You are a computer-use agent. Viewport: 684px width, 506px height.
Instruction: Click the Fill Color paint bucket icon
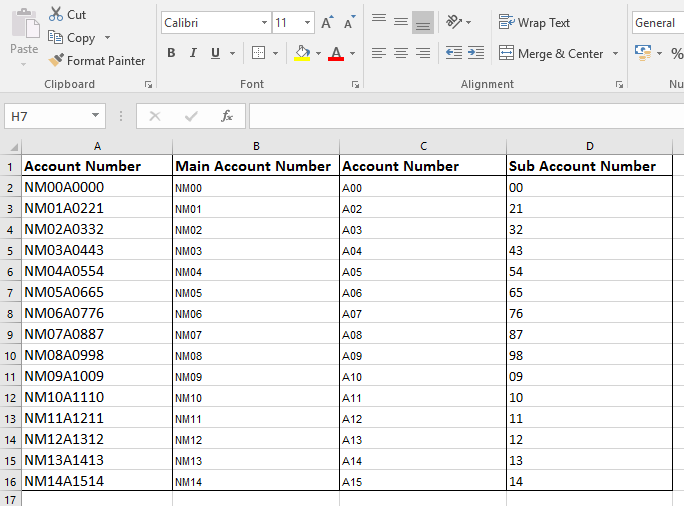click(x=302, y=53)
